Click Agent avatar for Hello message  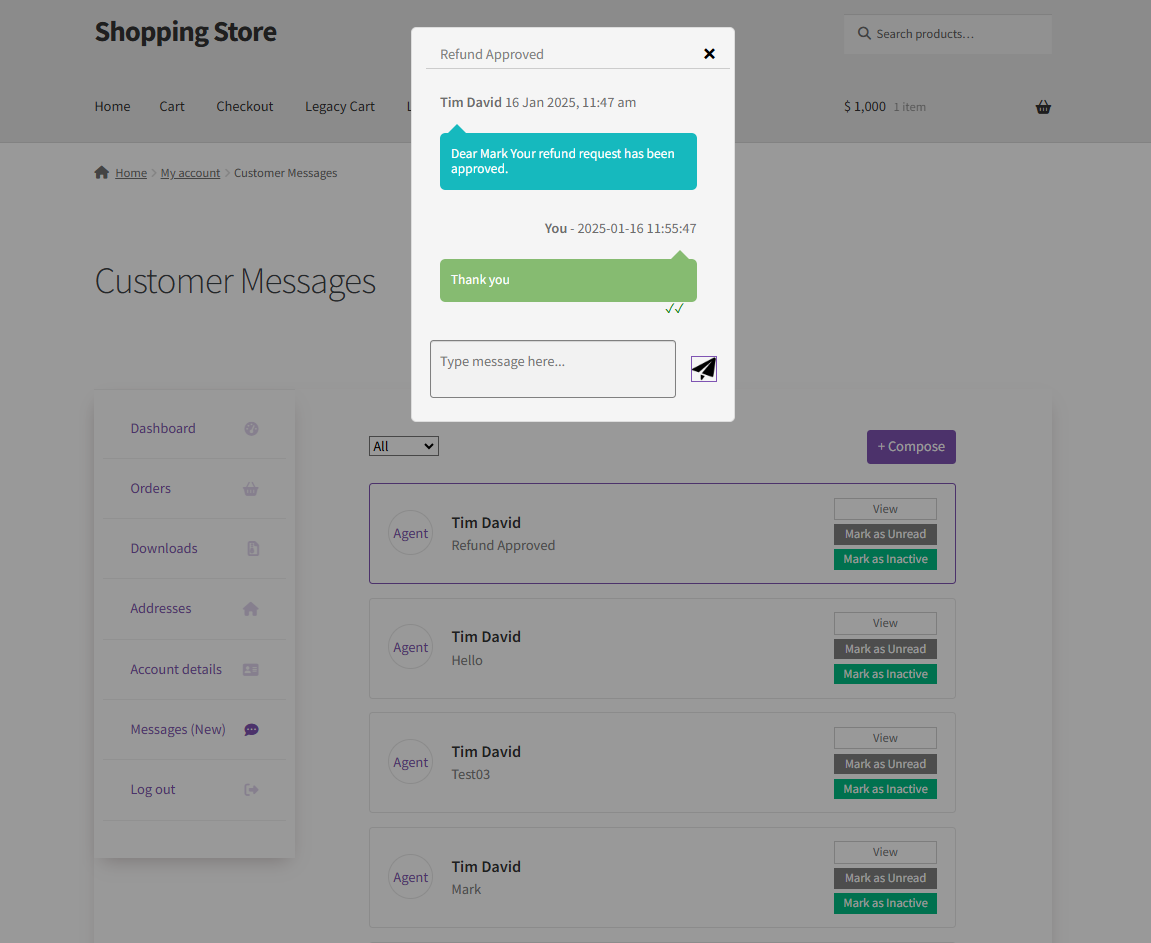410,647
